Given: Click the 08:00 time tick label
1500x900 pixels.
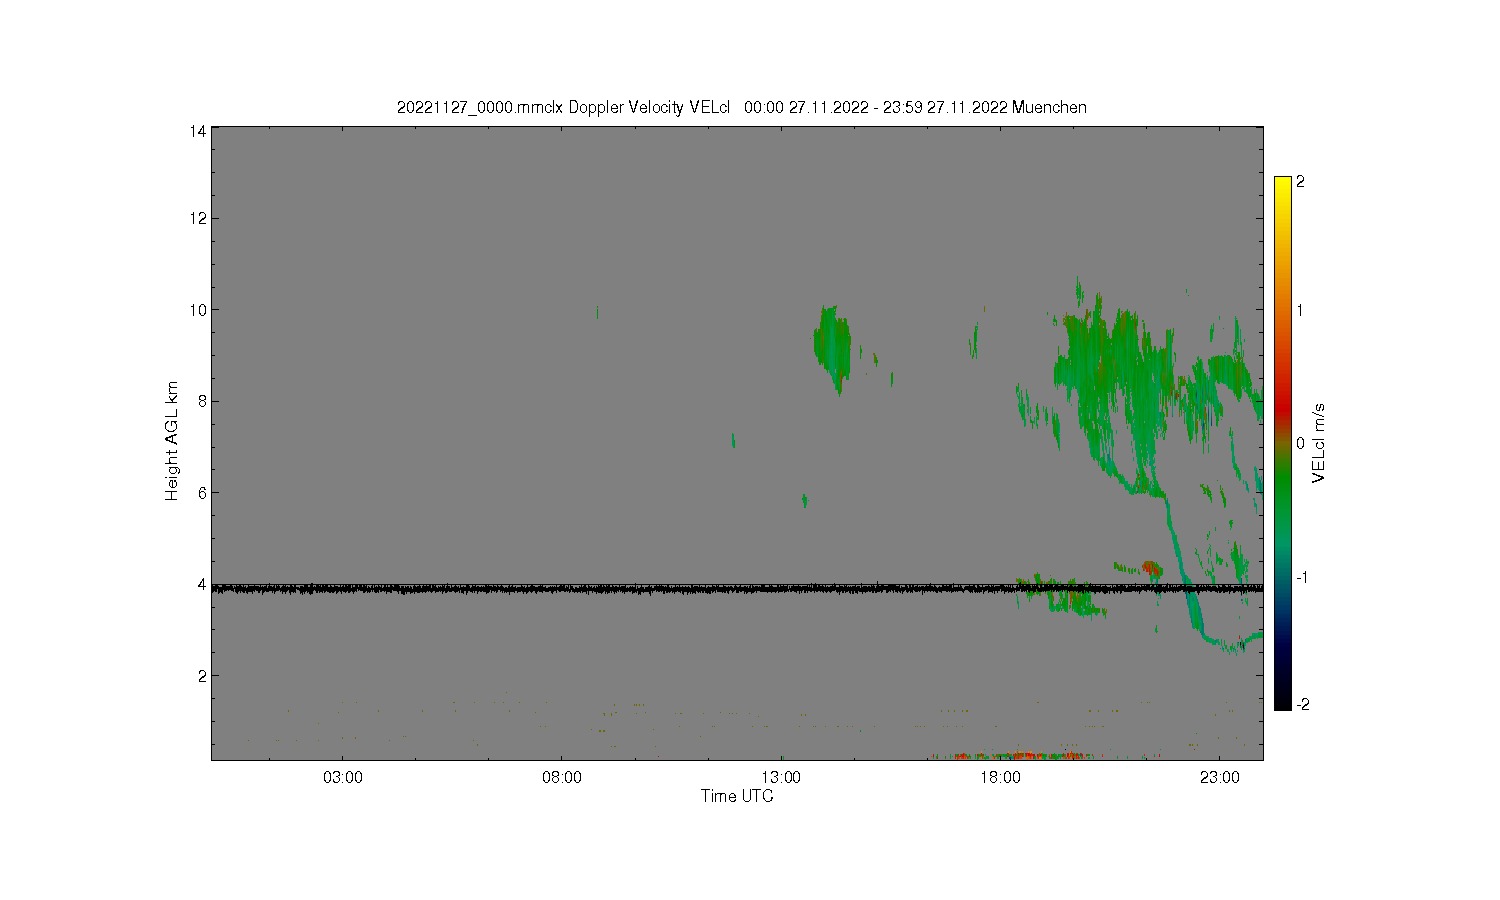Looking at the screenshot, I should tap(562, 777).
